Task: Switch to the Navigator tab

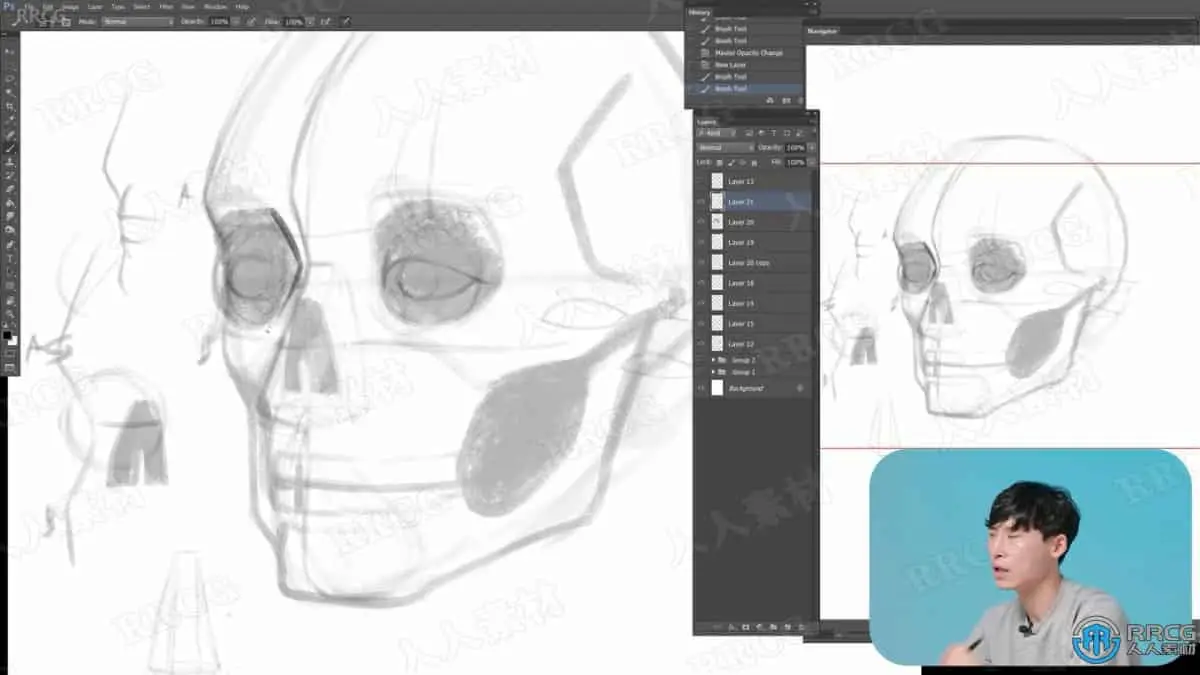Action: pyautogui.click(x=823, y=31)
